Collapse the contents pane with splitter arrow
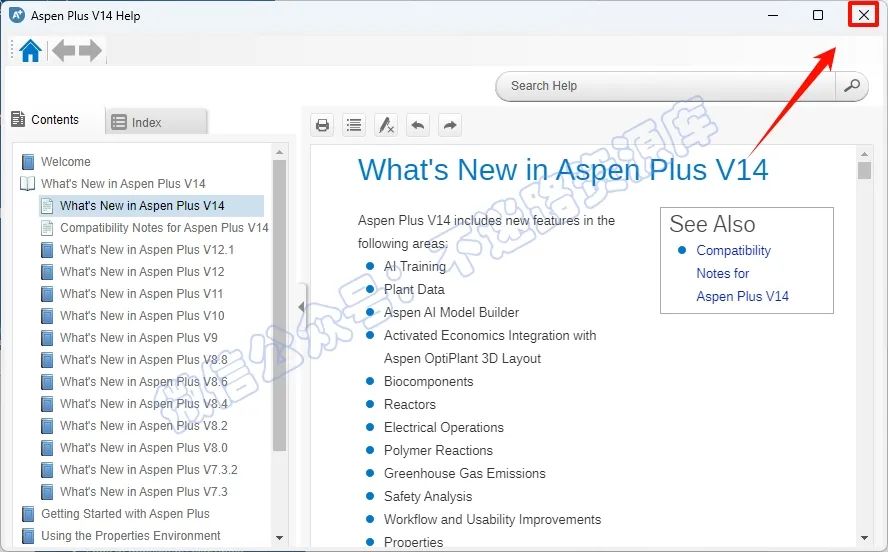 tap(301, 307)
